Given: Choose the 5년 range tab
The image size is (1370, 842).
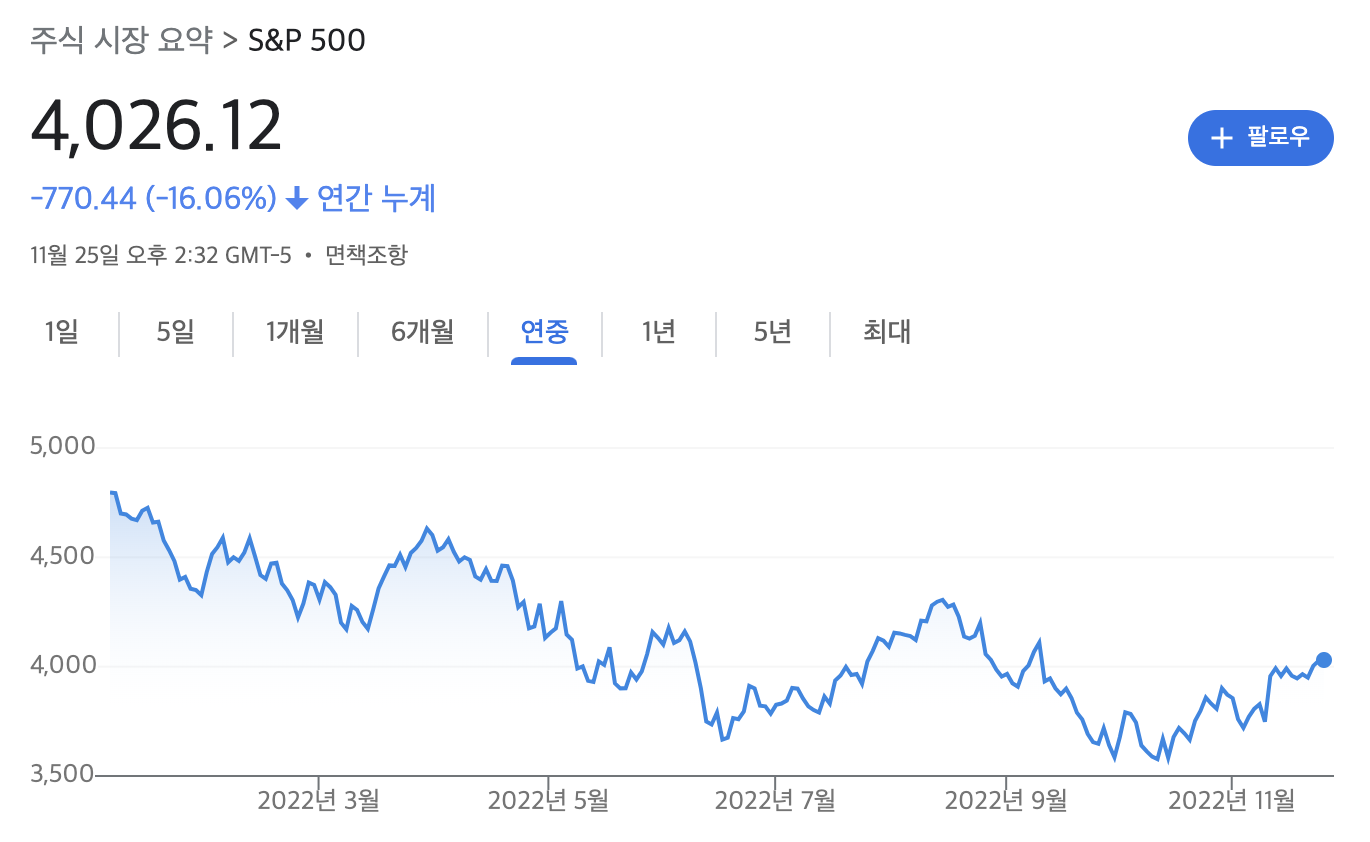Looking at the screenshot, I should point(773,332).
